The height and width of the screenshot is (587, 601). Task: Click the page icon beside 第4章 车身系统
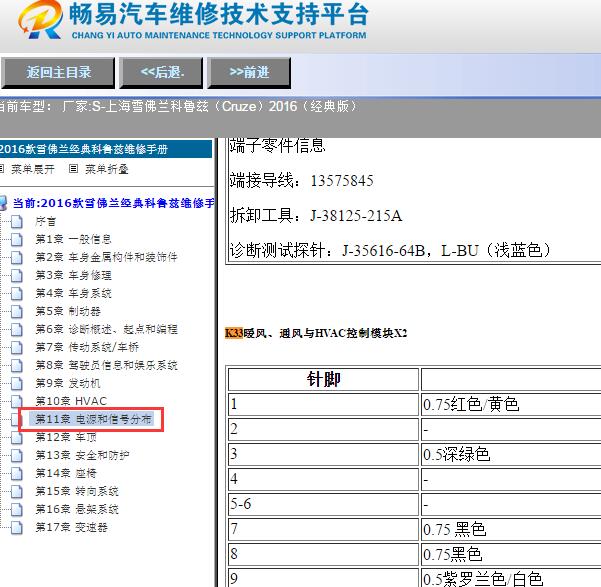point(16,293)
